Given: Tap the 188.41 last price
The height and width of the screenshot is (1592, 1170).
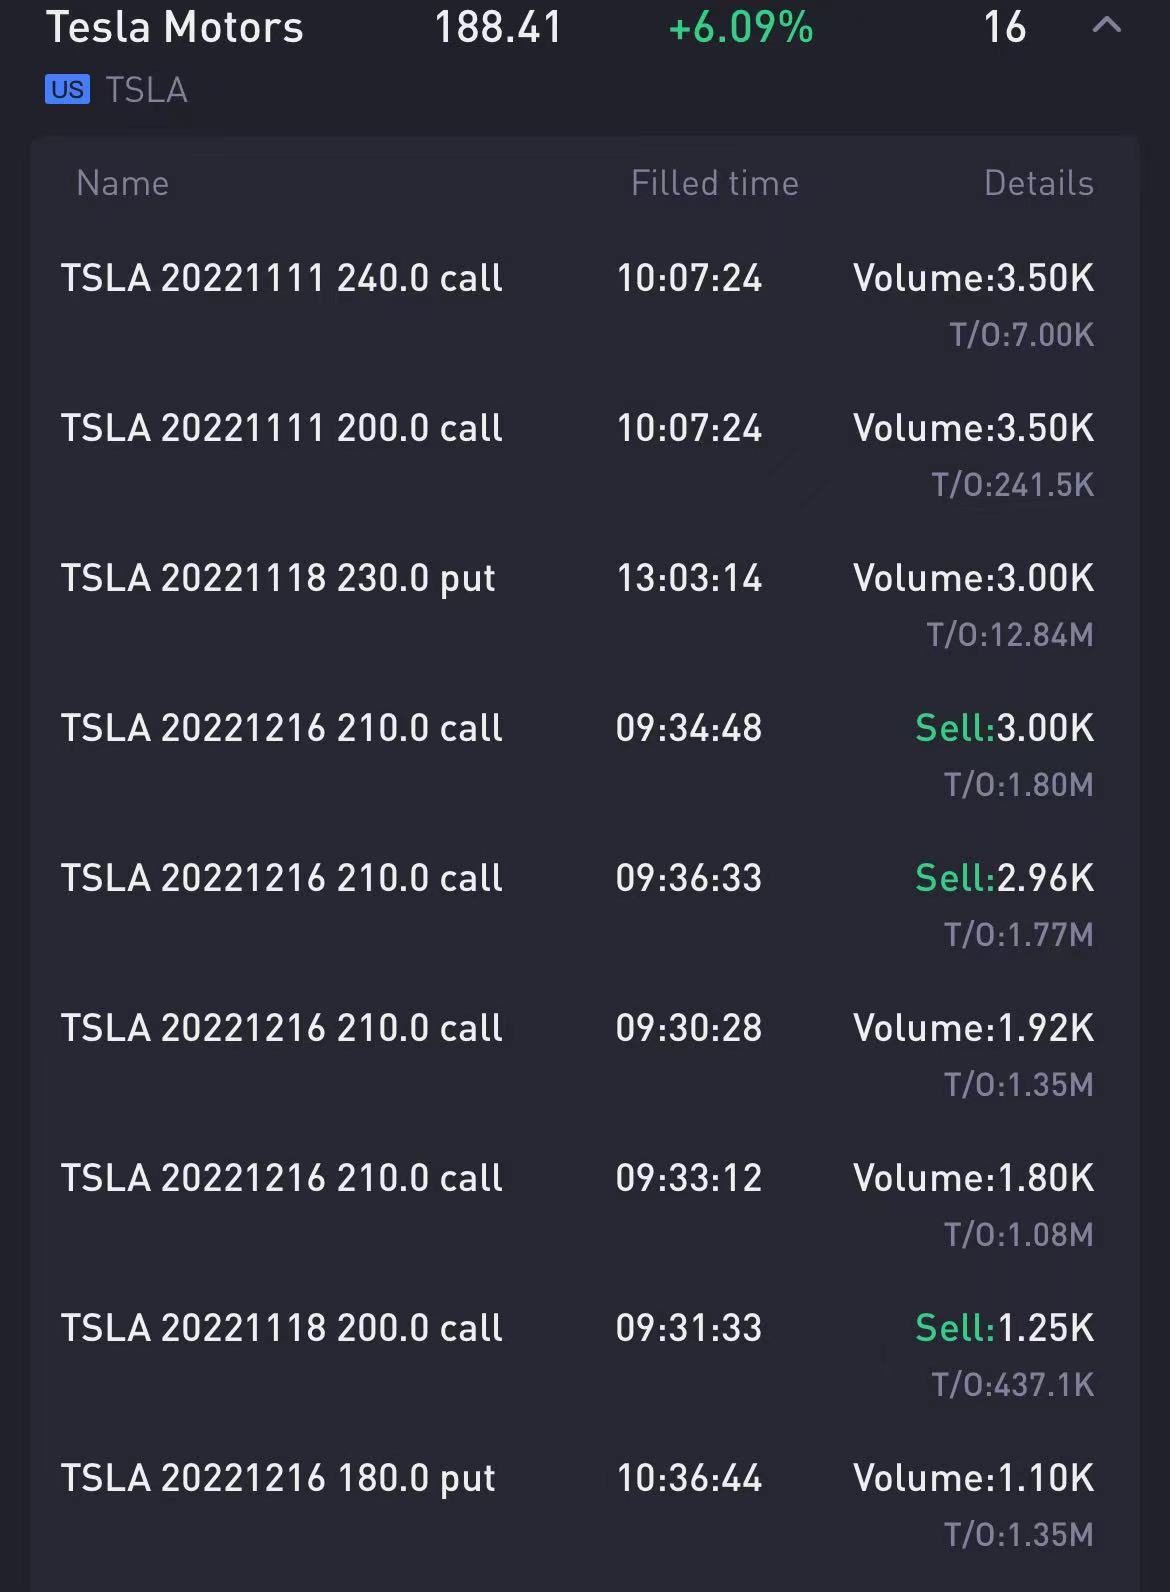Looking at the screenshot, I should (498, 27).
